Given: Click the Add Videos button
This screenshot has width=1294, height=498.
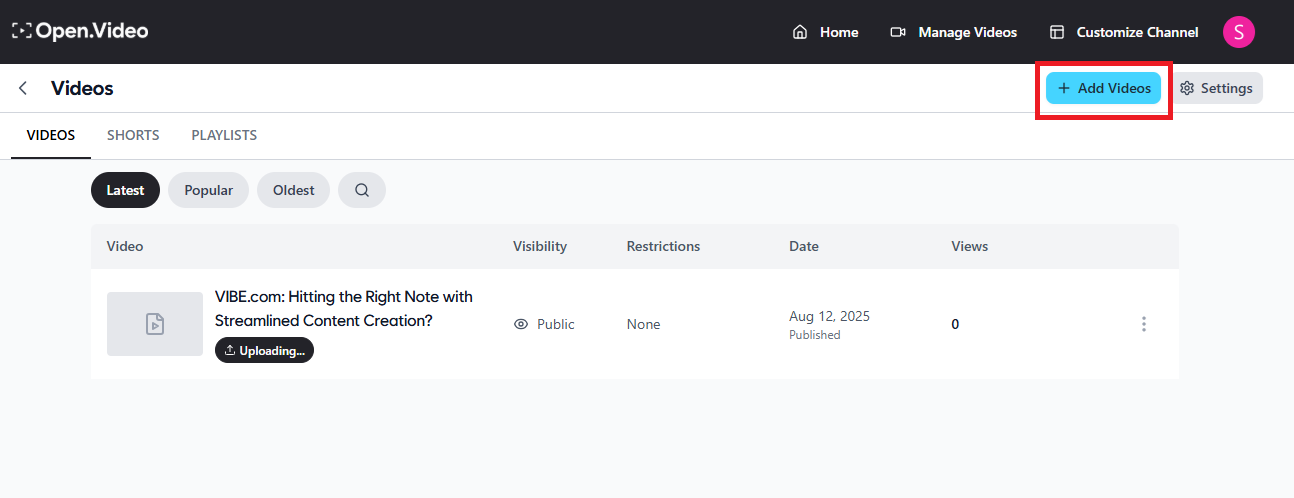Looking at the screenshot, I should click(x=1104, y=88).
